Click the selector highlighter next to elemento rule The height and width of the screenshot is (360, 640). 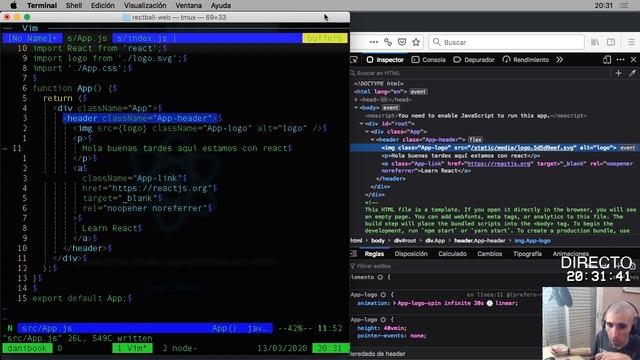(380, 277)
